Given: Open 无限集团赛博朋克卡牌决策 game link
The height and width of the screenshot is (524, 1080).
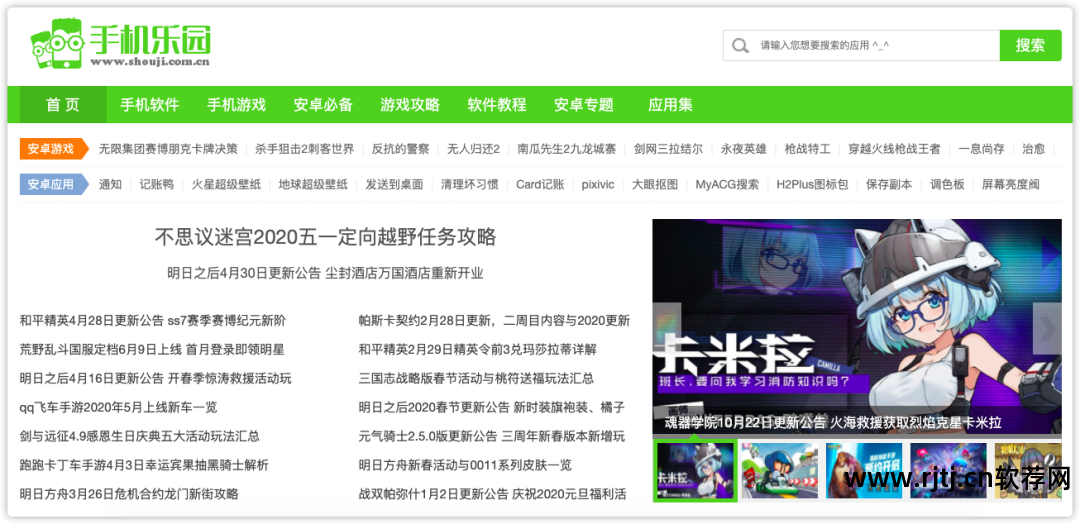Looking at the screenshot, I should coord(168,149).
